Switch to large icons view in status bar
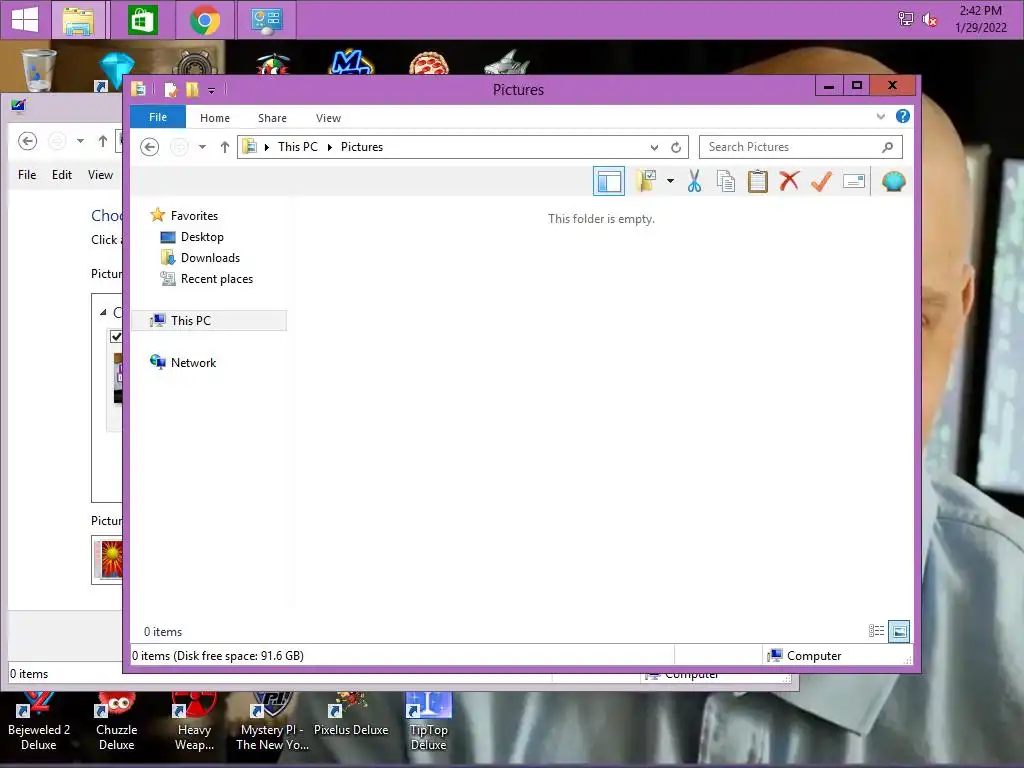1024x768 pixels. pyautogui.click(x=899, y=631)
